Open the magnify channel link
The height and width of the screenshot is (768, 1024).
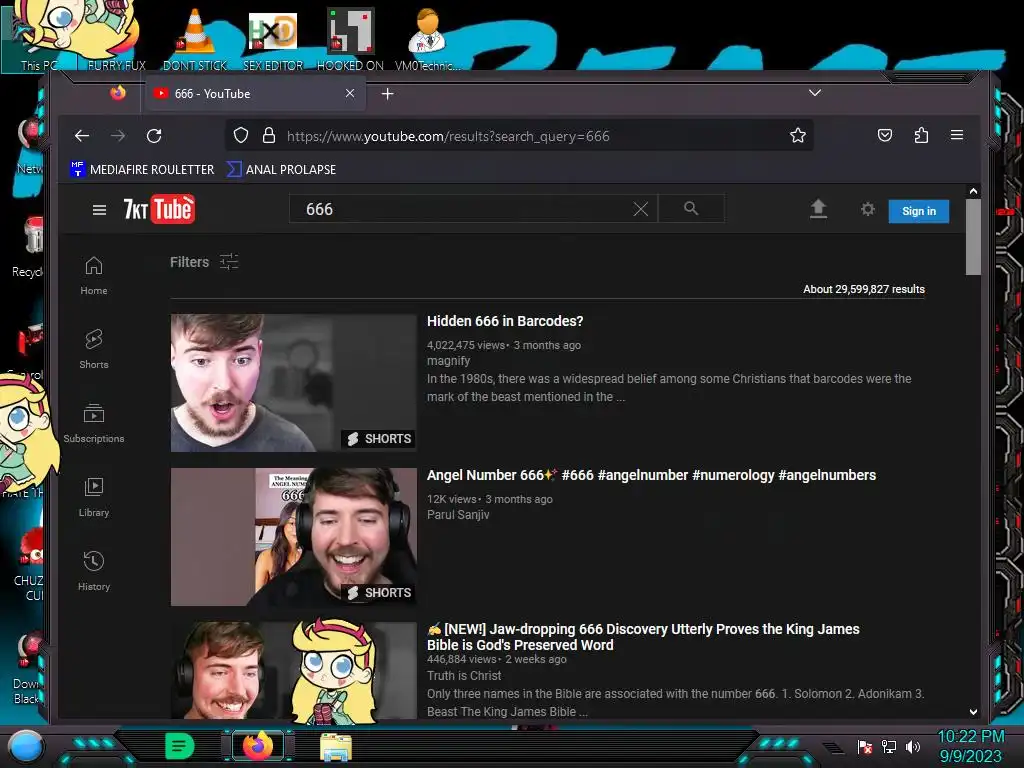(448, 361)
